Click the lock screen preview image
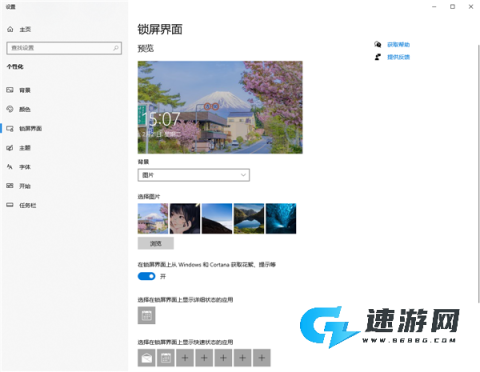 pyautogui.click(x=220, y=107)
